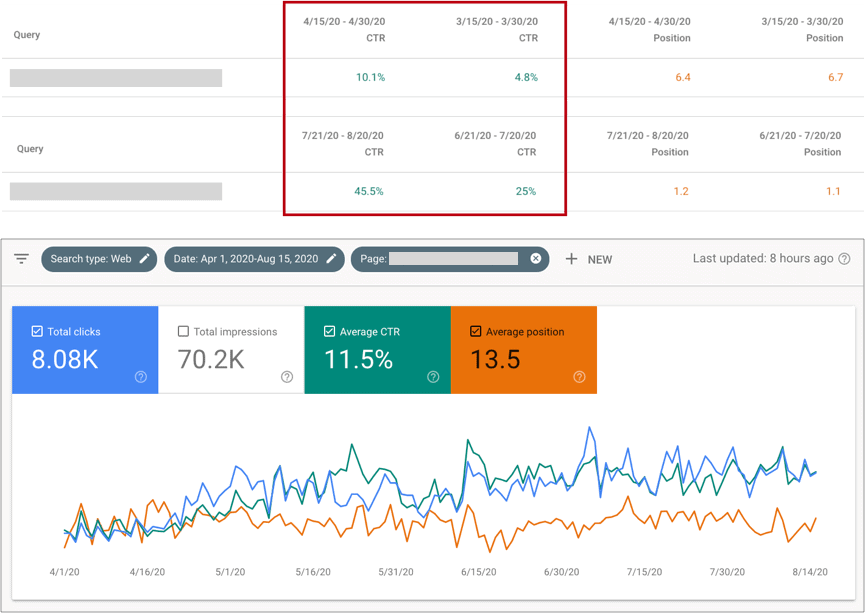Click the plus icon beside NEW

[x=571, y=259]
